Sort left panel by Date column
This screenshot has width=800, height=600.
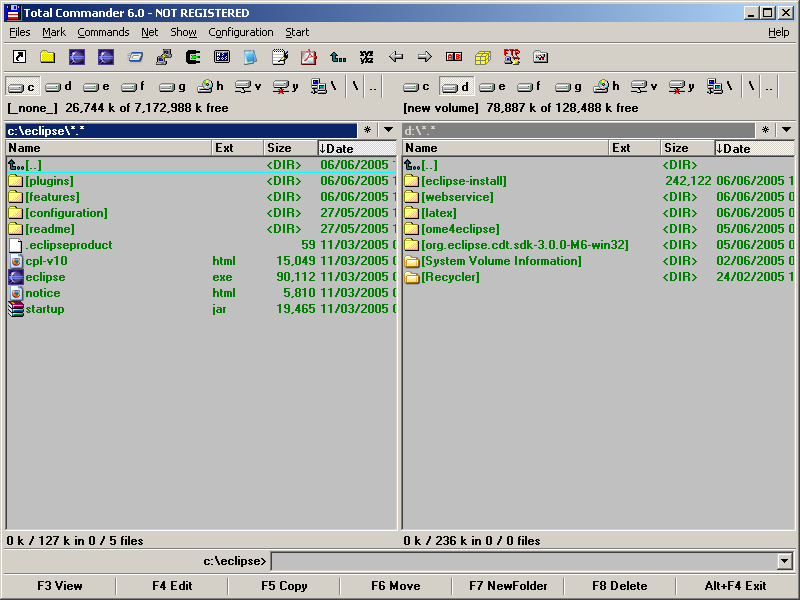[357, 148]
